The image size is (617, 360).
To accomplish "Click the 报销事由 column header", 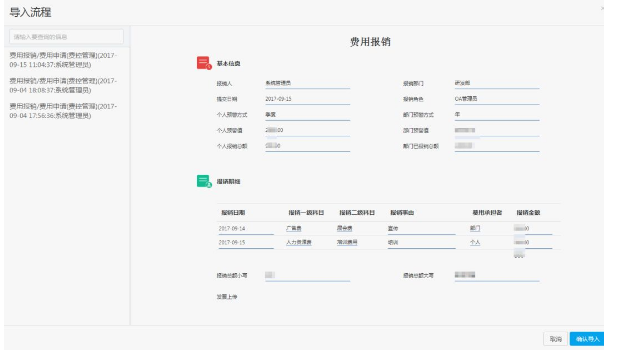I will [402, 213].
